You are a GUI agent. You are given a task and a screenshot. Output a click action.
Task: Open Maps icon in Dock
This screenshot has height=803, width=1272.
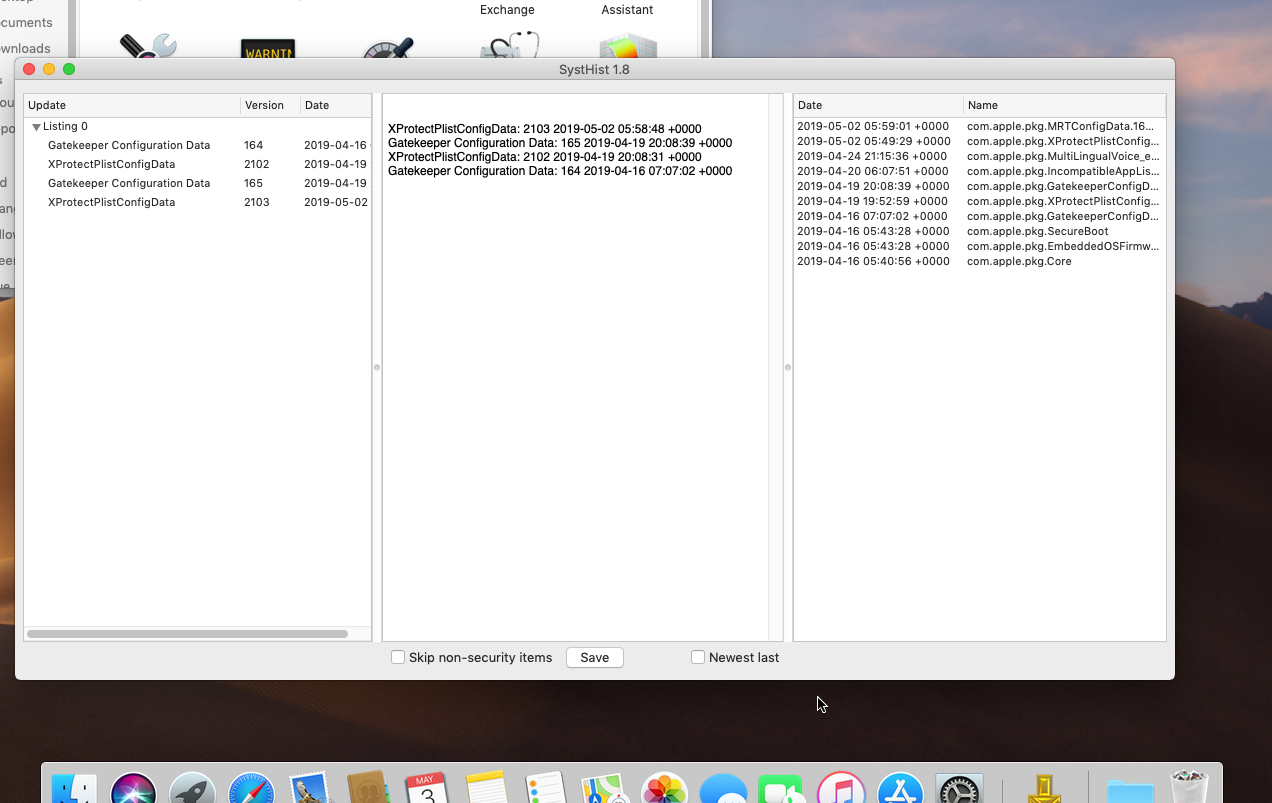click(604, 790)
